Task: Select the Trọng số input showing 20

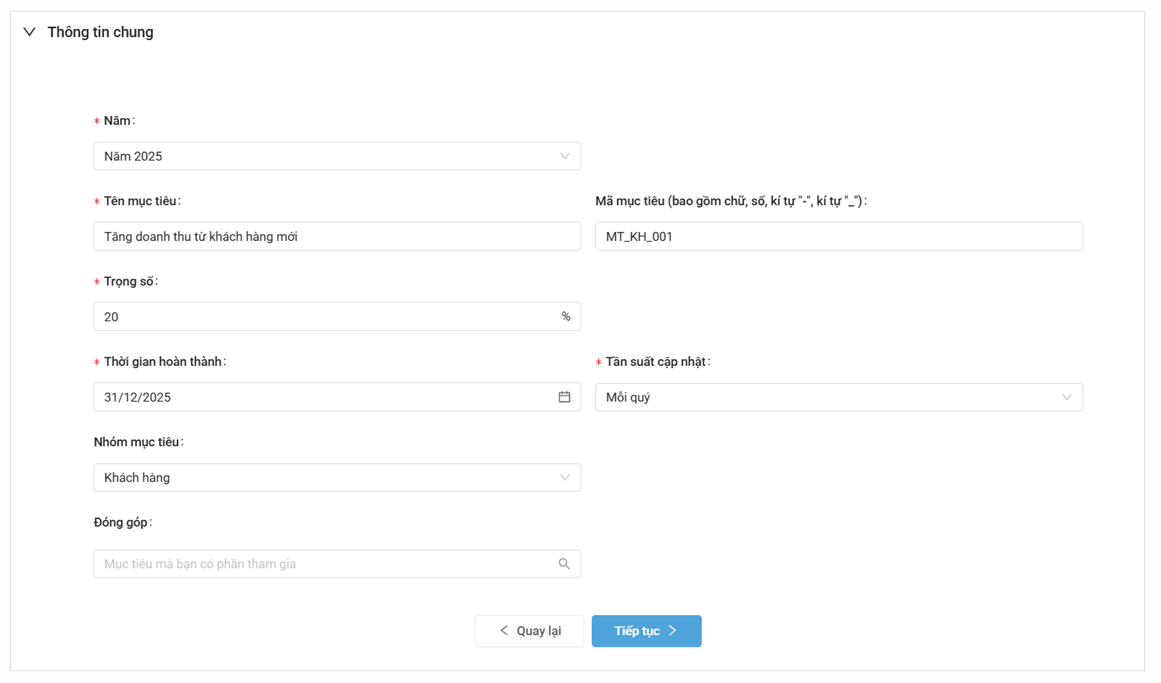Action: pyautogui.click(x=320, y=317)
